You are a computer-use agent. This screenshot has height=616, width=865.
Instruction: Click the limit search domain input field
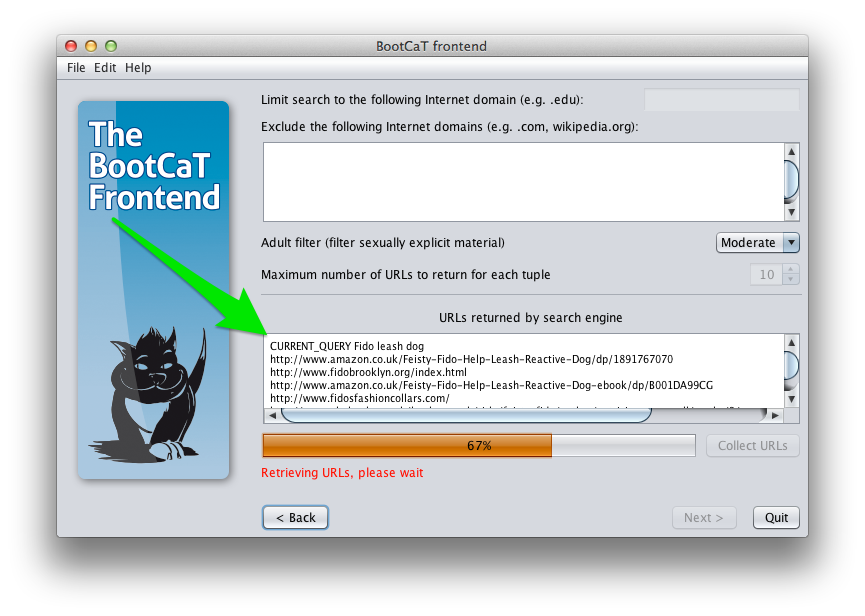click(x=722, y=100)
